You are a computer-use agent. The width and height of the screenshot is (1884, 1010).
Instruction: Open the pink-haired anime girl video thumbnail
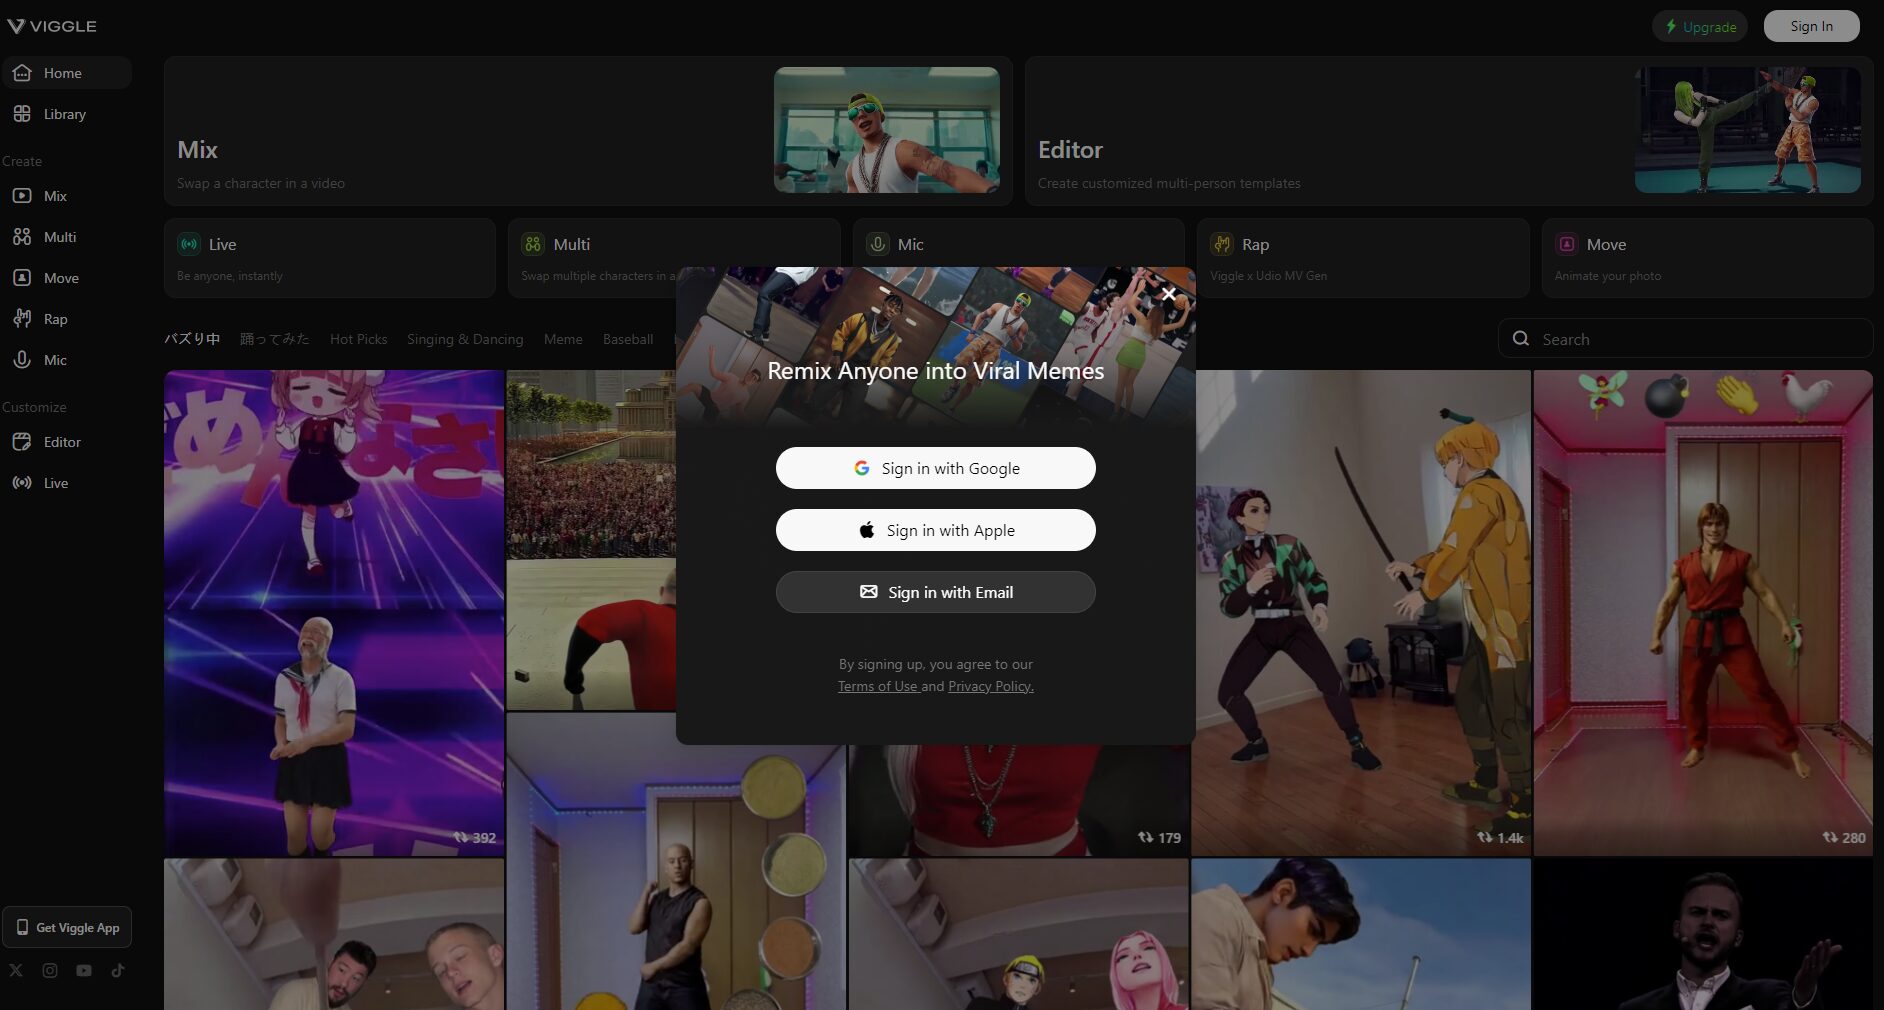coord(1019,934)
